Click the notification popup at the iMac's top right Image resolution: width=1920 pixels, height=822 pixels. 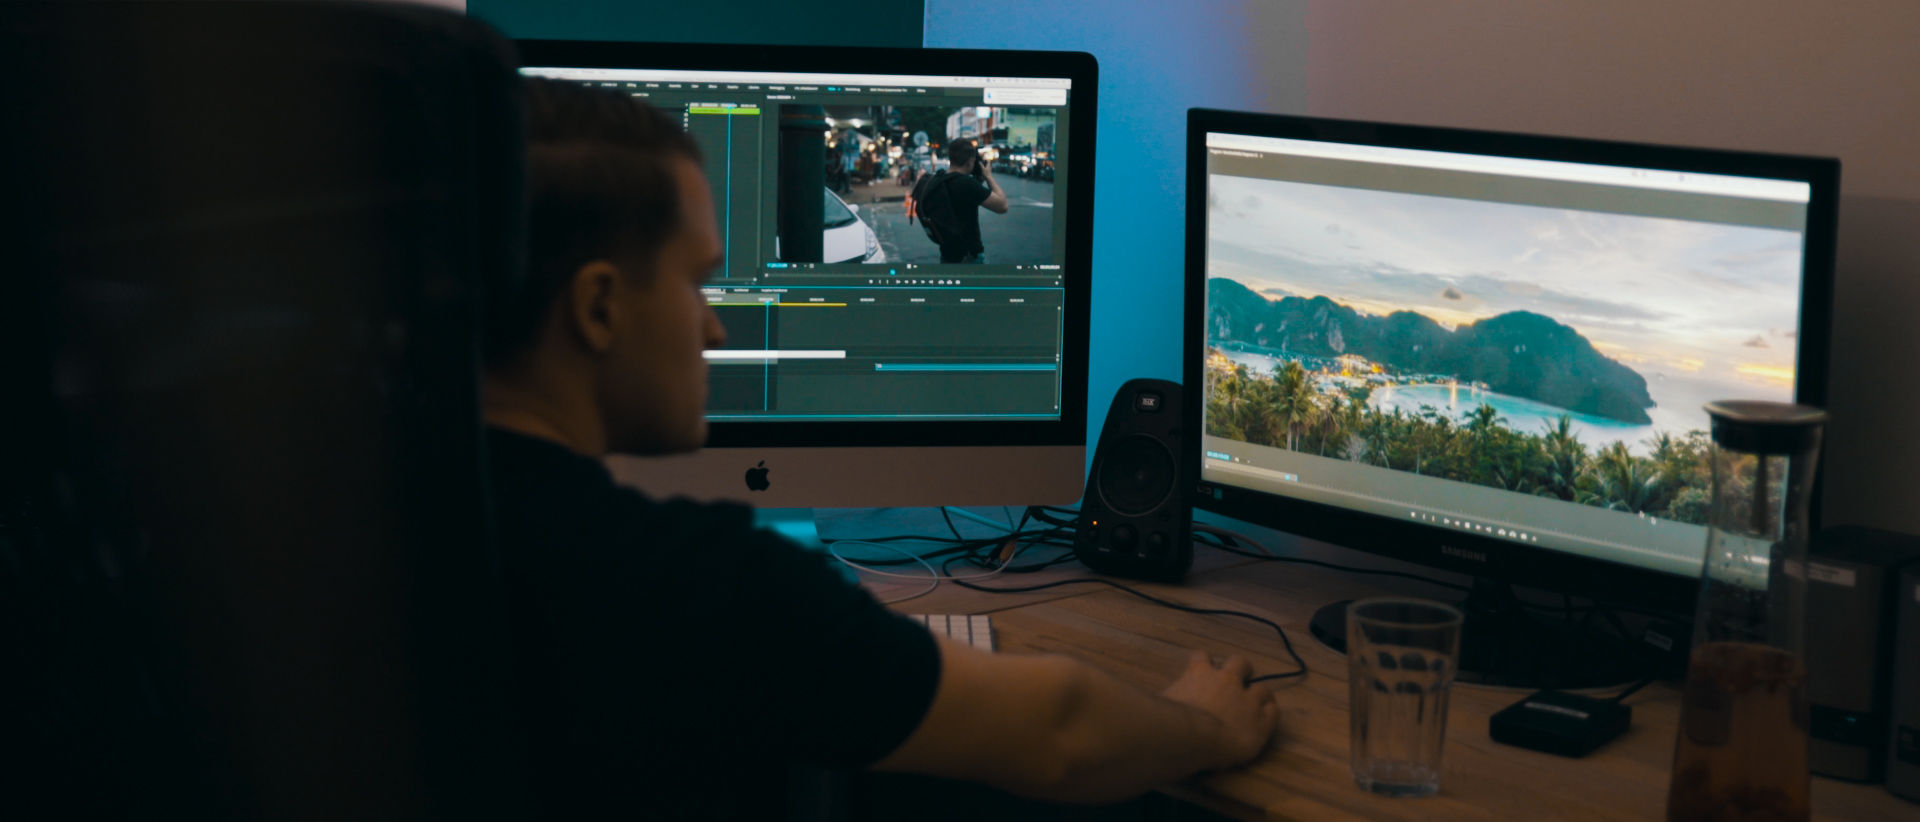[1025, 95]
